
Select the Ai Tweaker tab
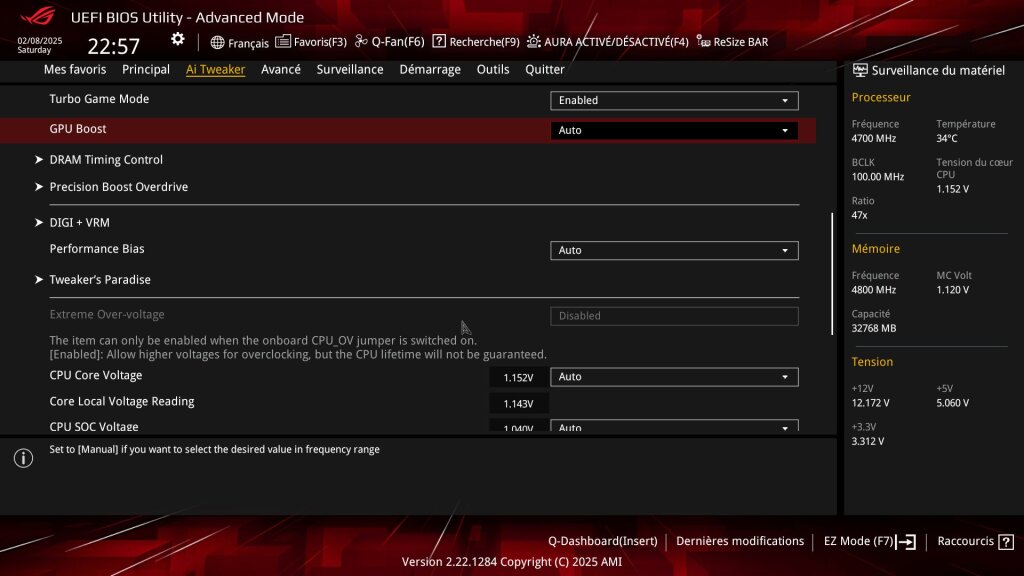pos(216,69)
